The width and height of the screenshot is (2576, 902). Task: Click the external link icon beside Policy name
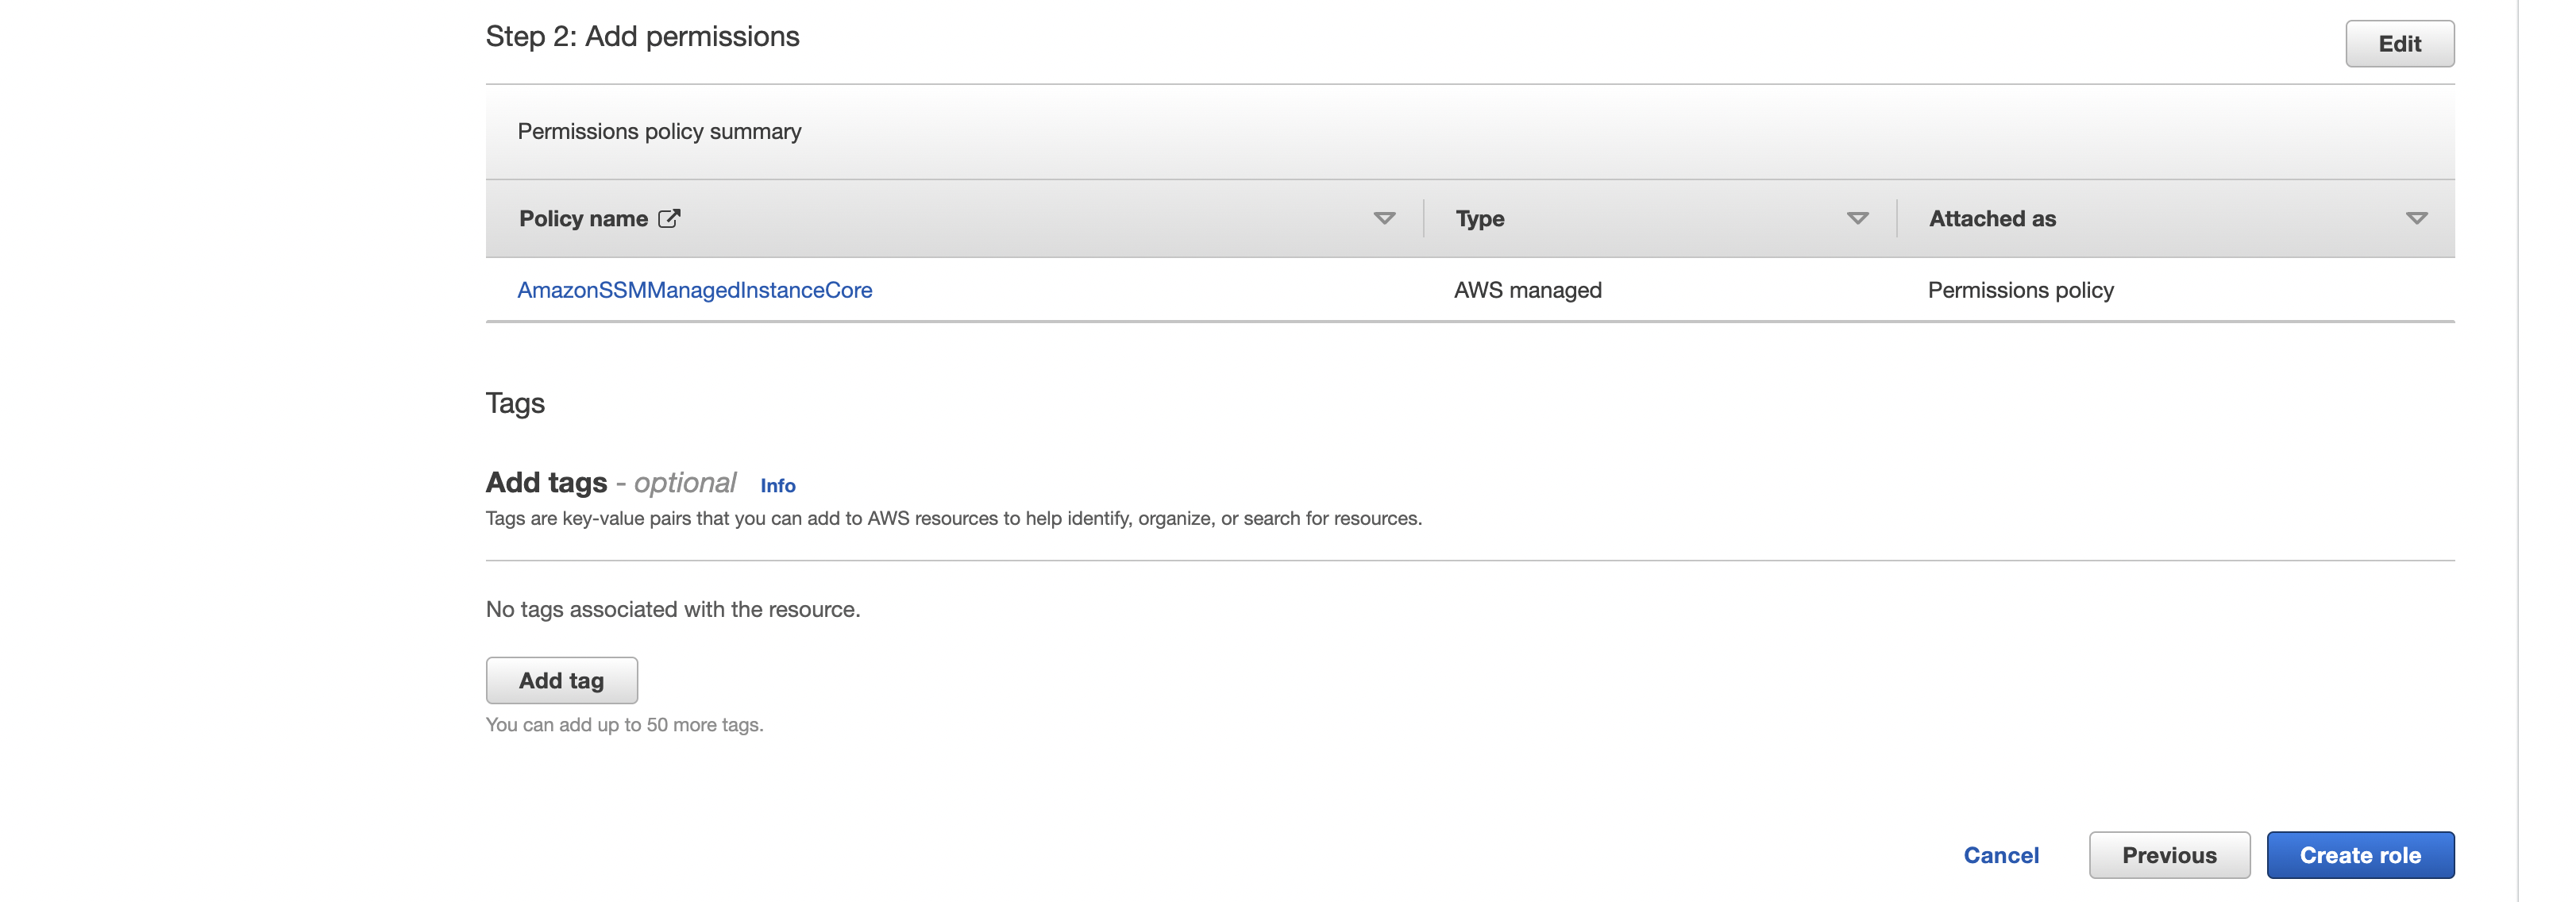669,218
